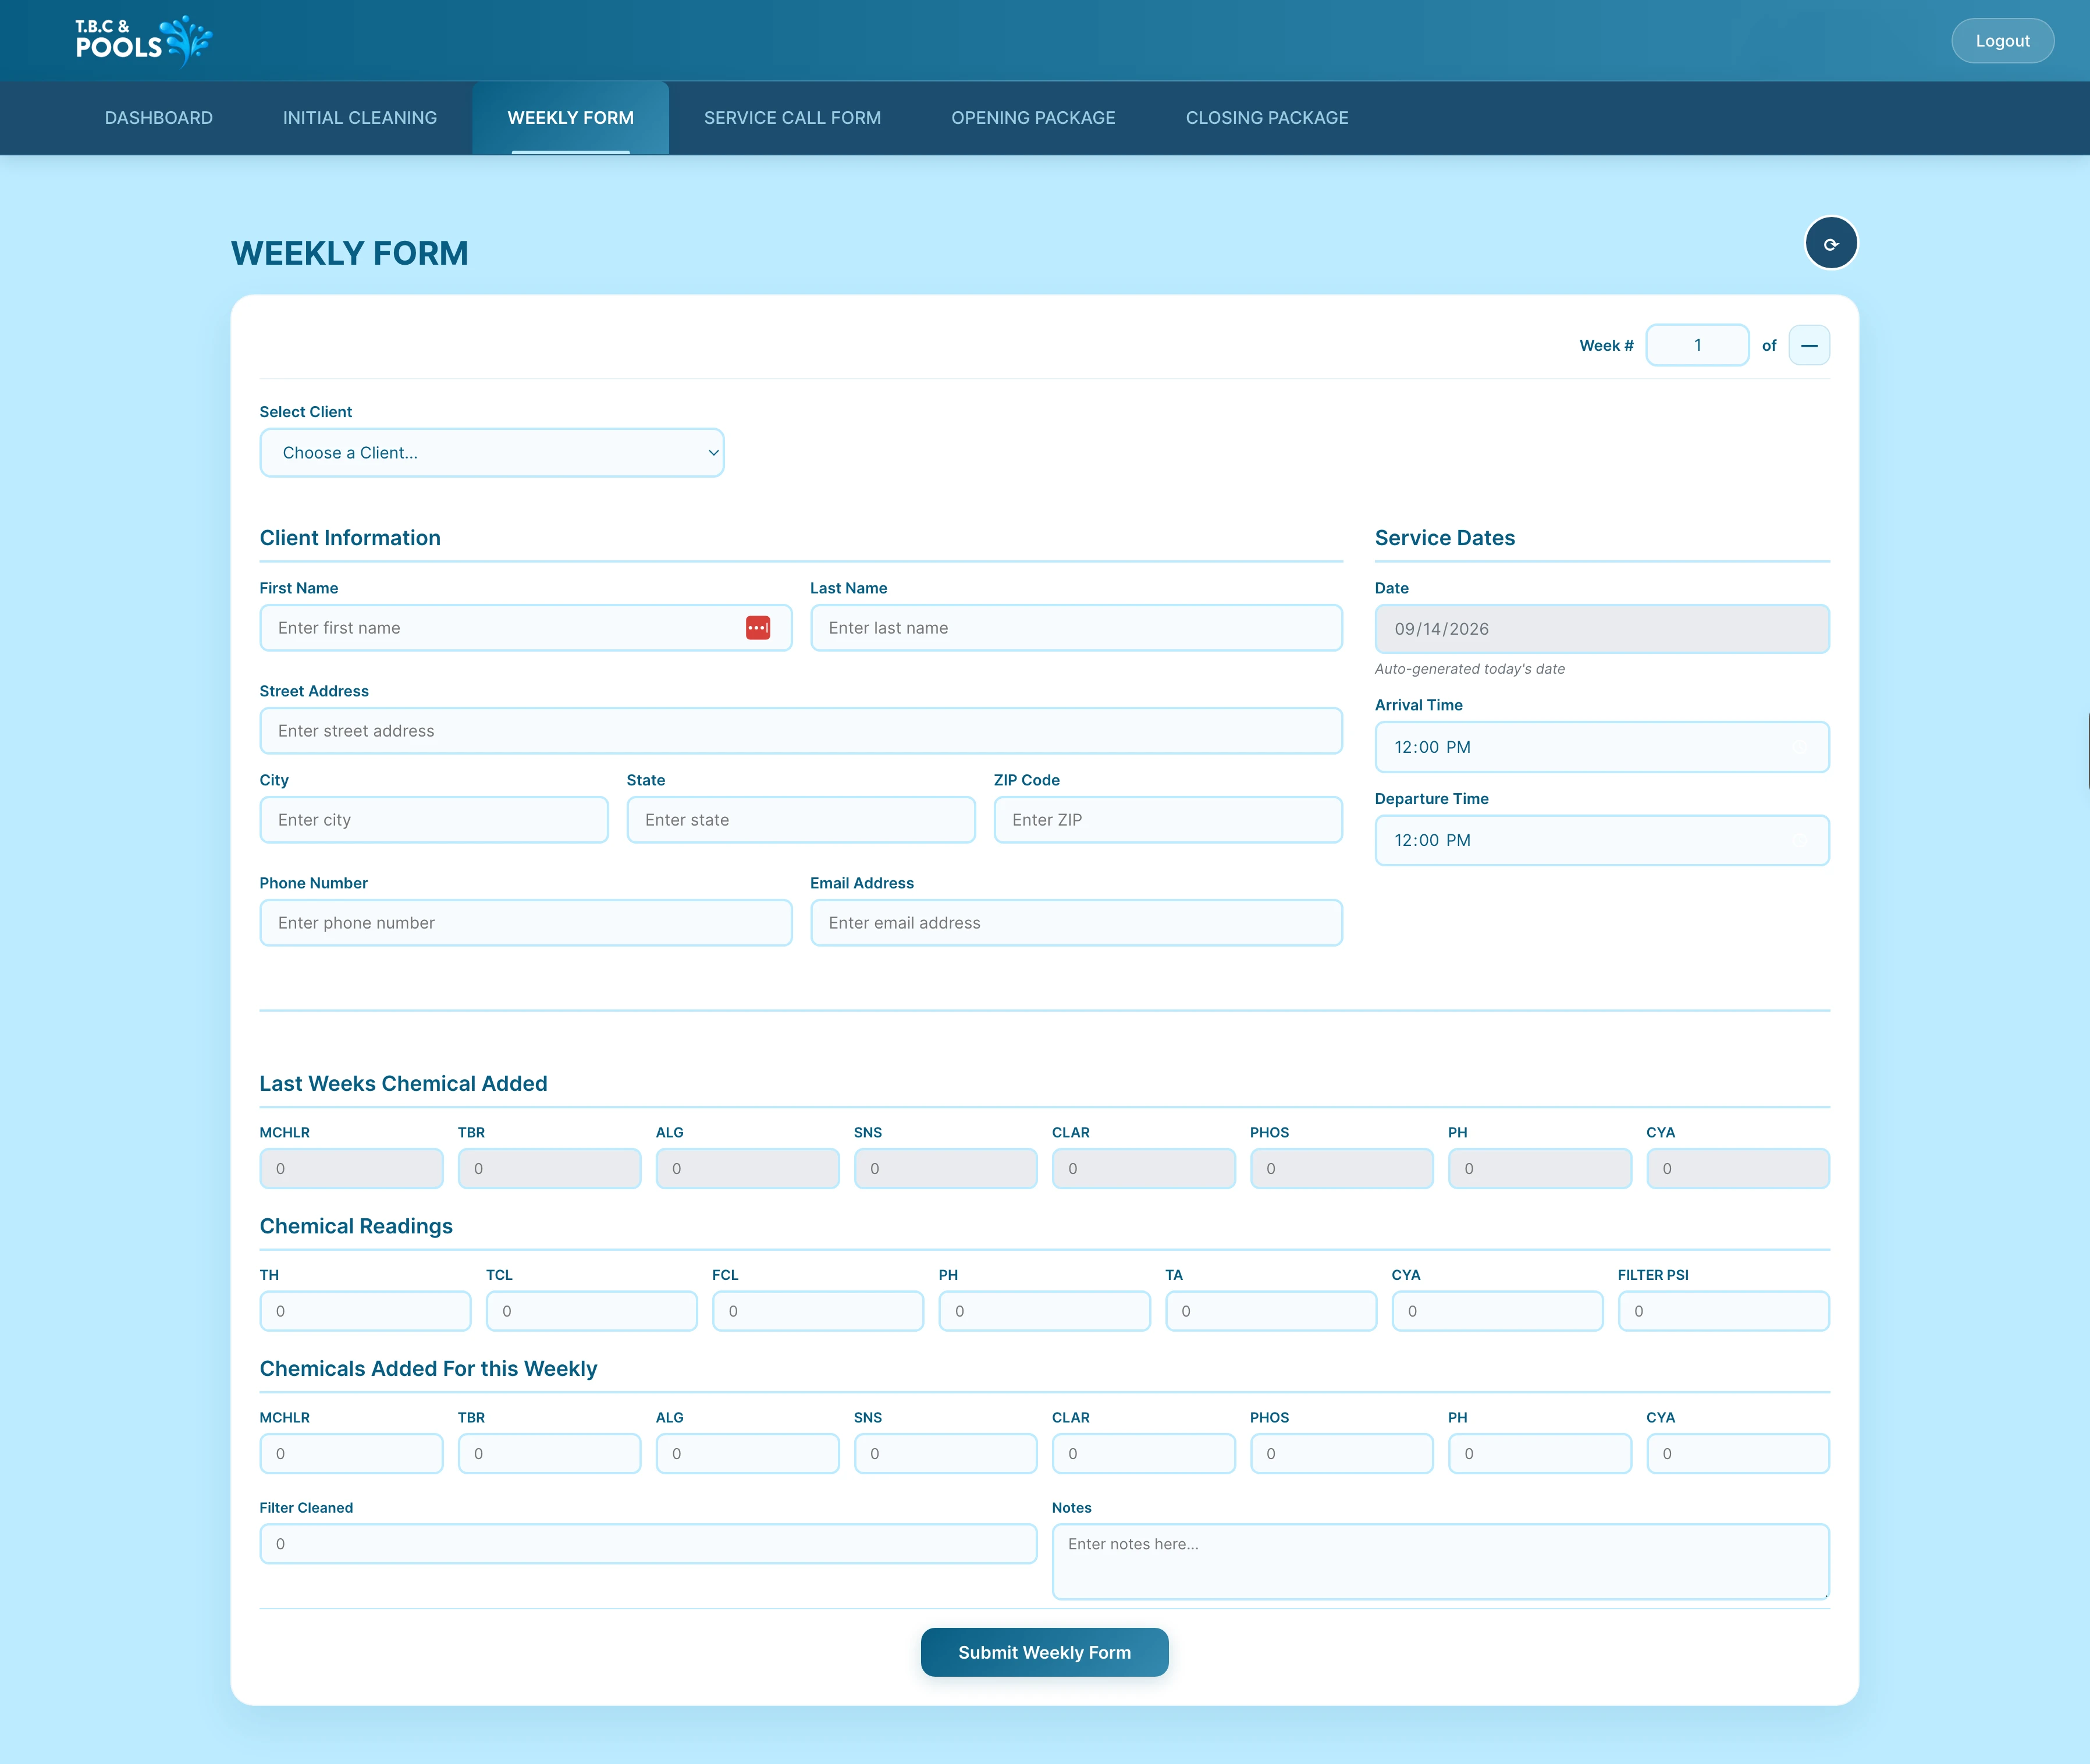Click the Last Name input field
Screen dimensions: 2090x1764
tap(1076, 628)
